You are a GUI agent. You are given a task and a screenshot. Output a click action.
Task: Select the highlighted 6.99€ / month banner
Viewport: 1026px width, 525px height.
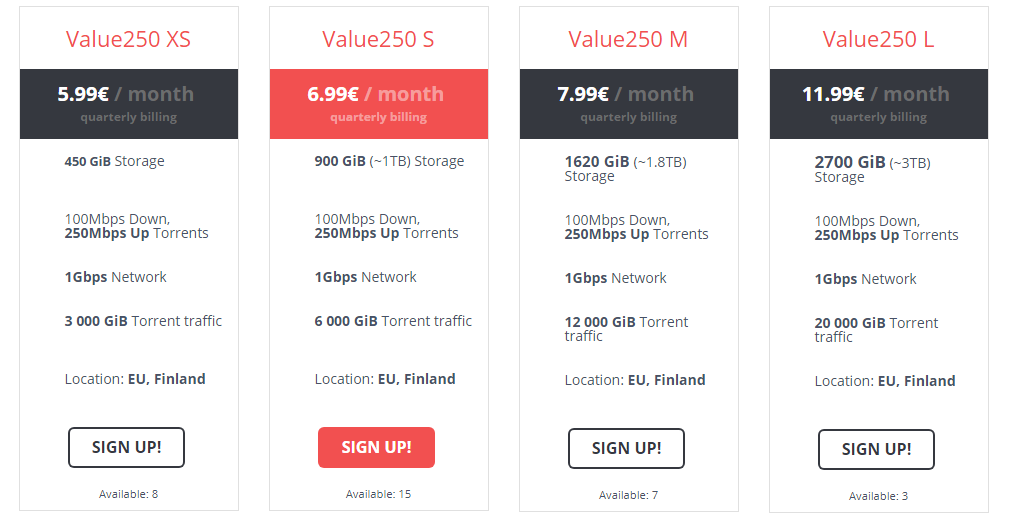[x=378, y=103]
